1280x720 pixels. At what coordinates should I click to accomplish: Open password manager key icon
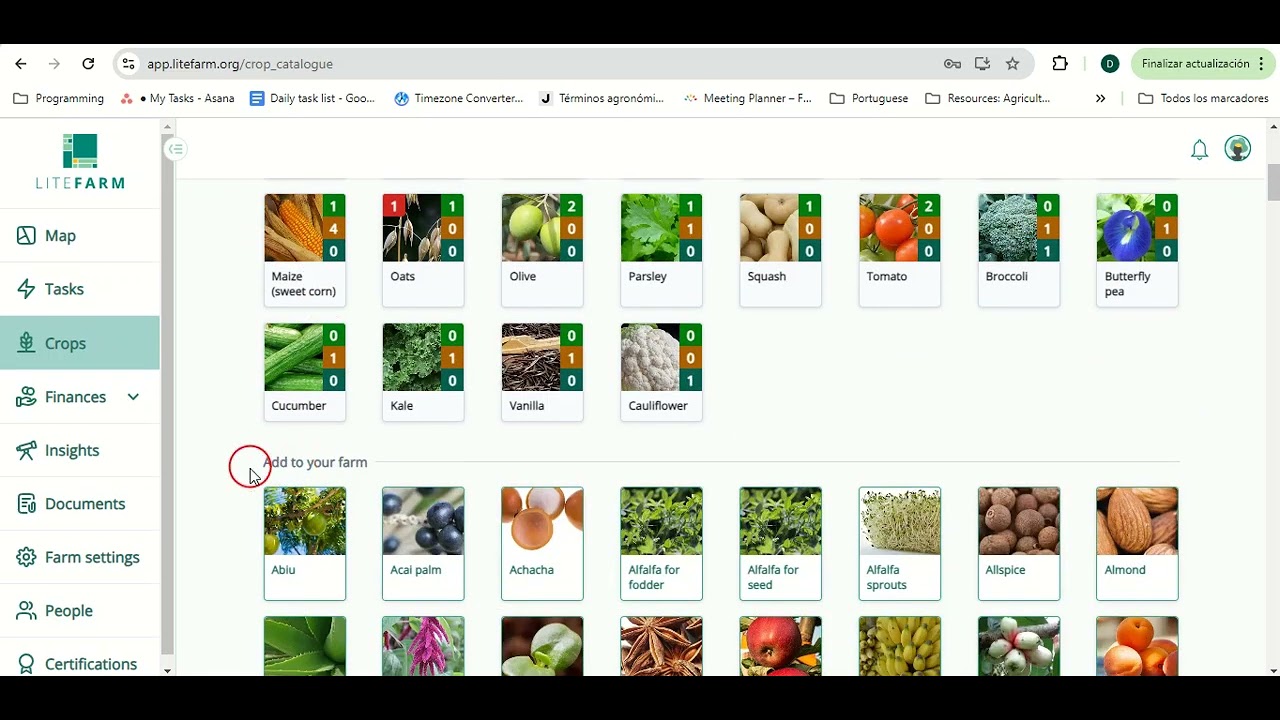952,64
